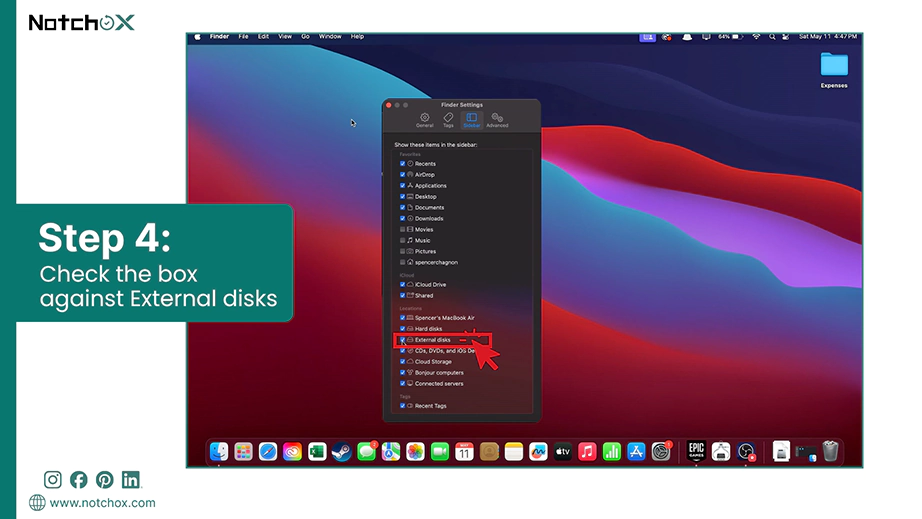Launch Maps from the Dock
The width and height of the screenshot is (922, 519).
coord(391,451)
